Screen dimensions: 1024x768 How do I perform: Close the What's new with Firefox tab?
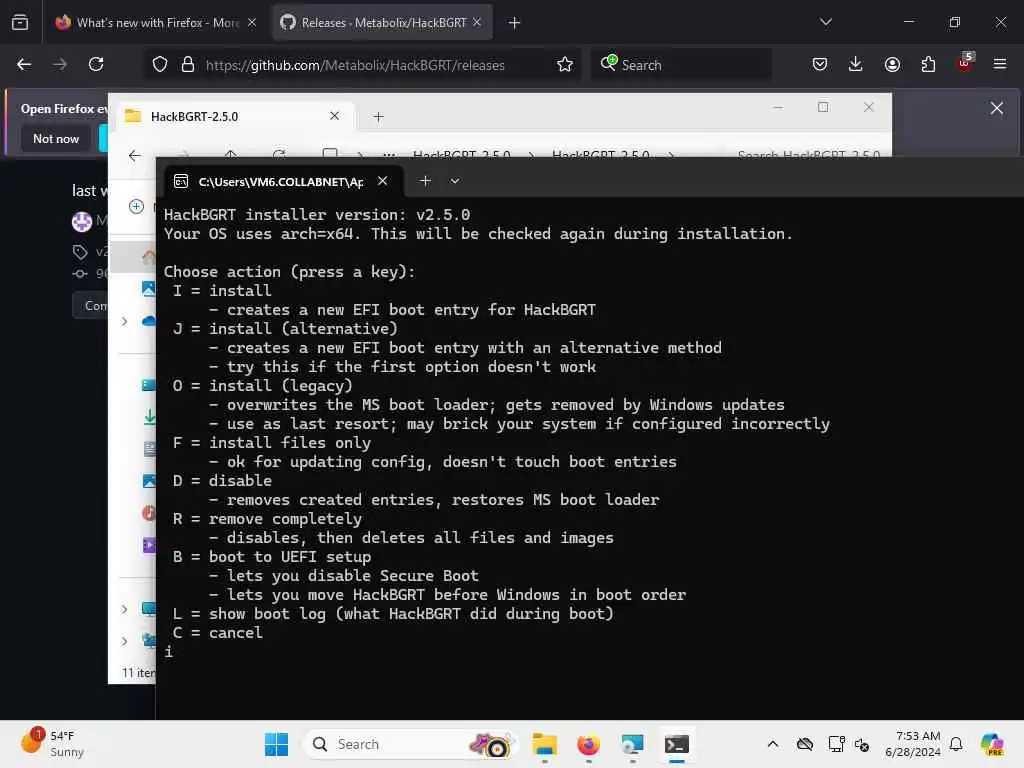coord(252,23)
